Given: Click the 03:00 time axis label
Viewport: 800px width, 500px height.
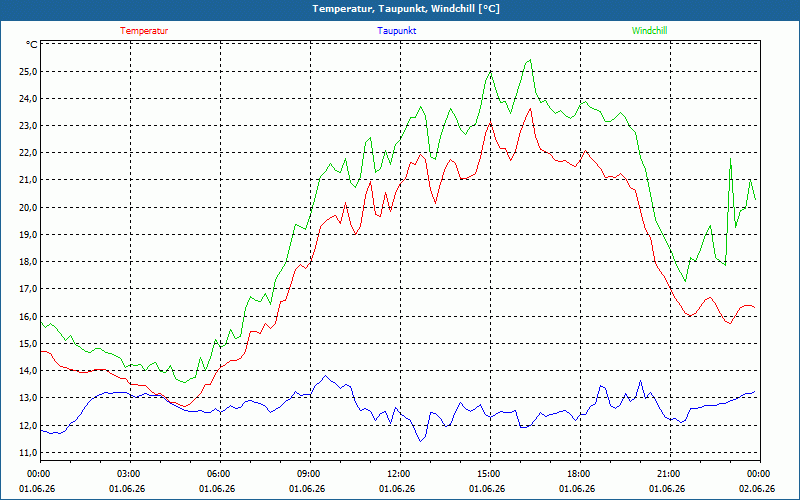Looking at the screenshot, I should pos(130,473).
